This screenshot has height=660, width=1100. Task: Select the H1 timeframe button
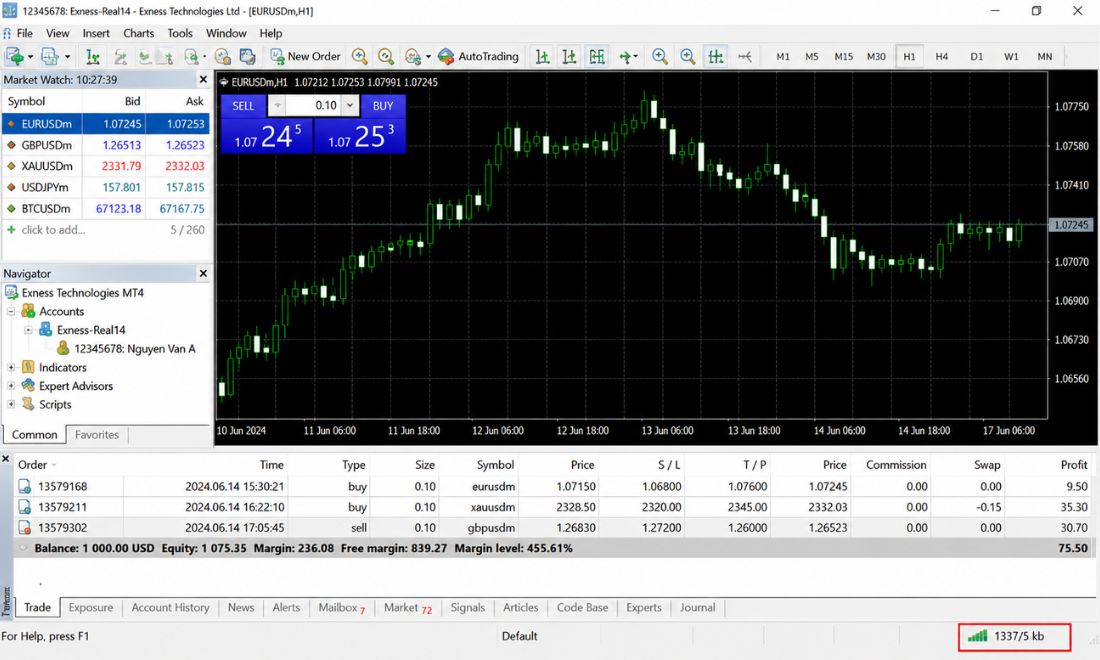pyautogui.click(x=909, y=57)
